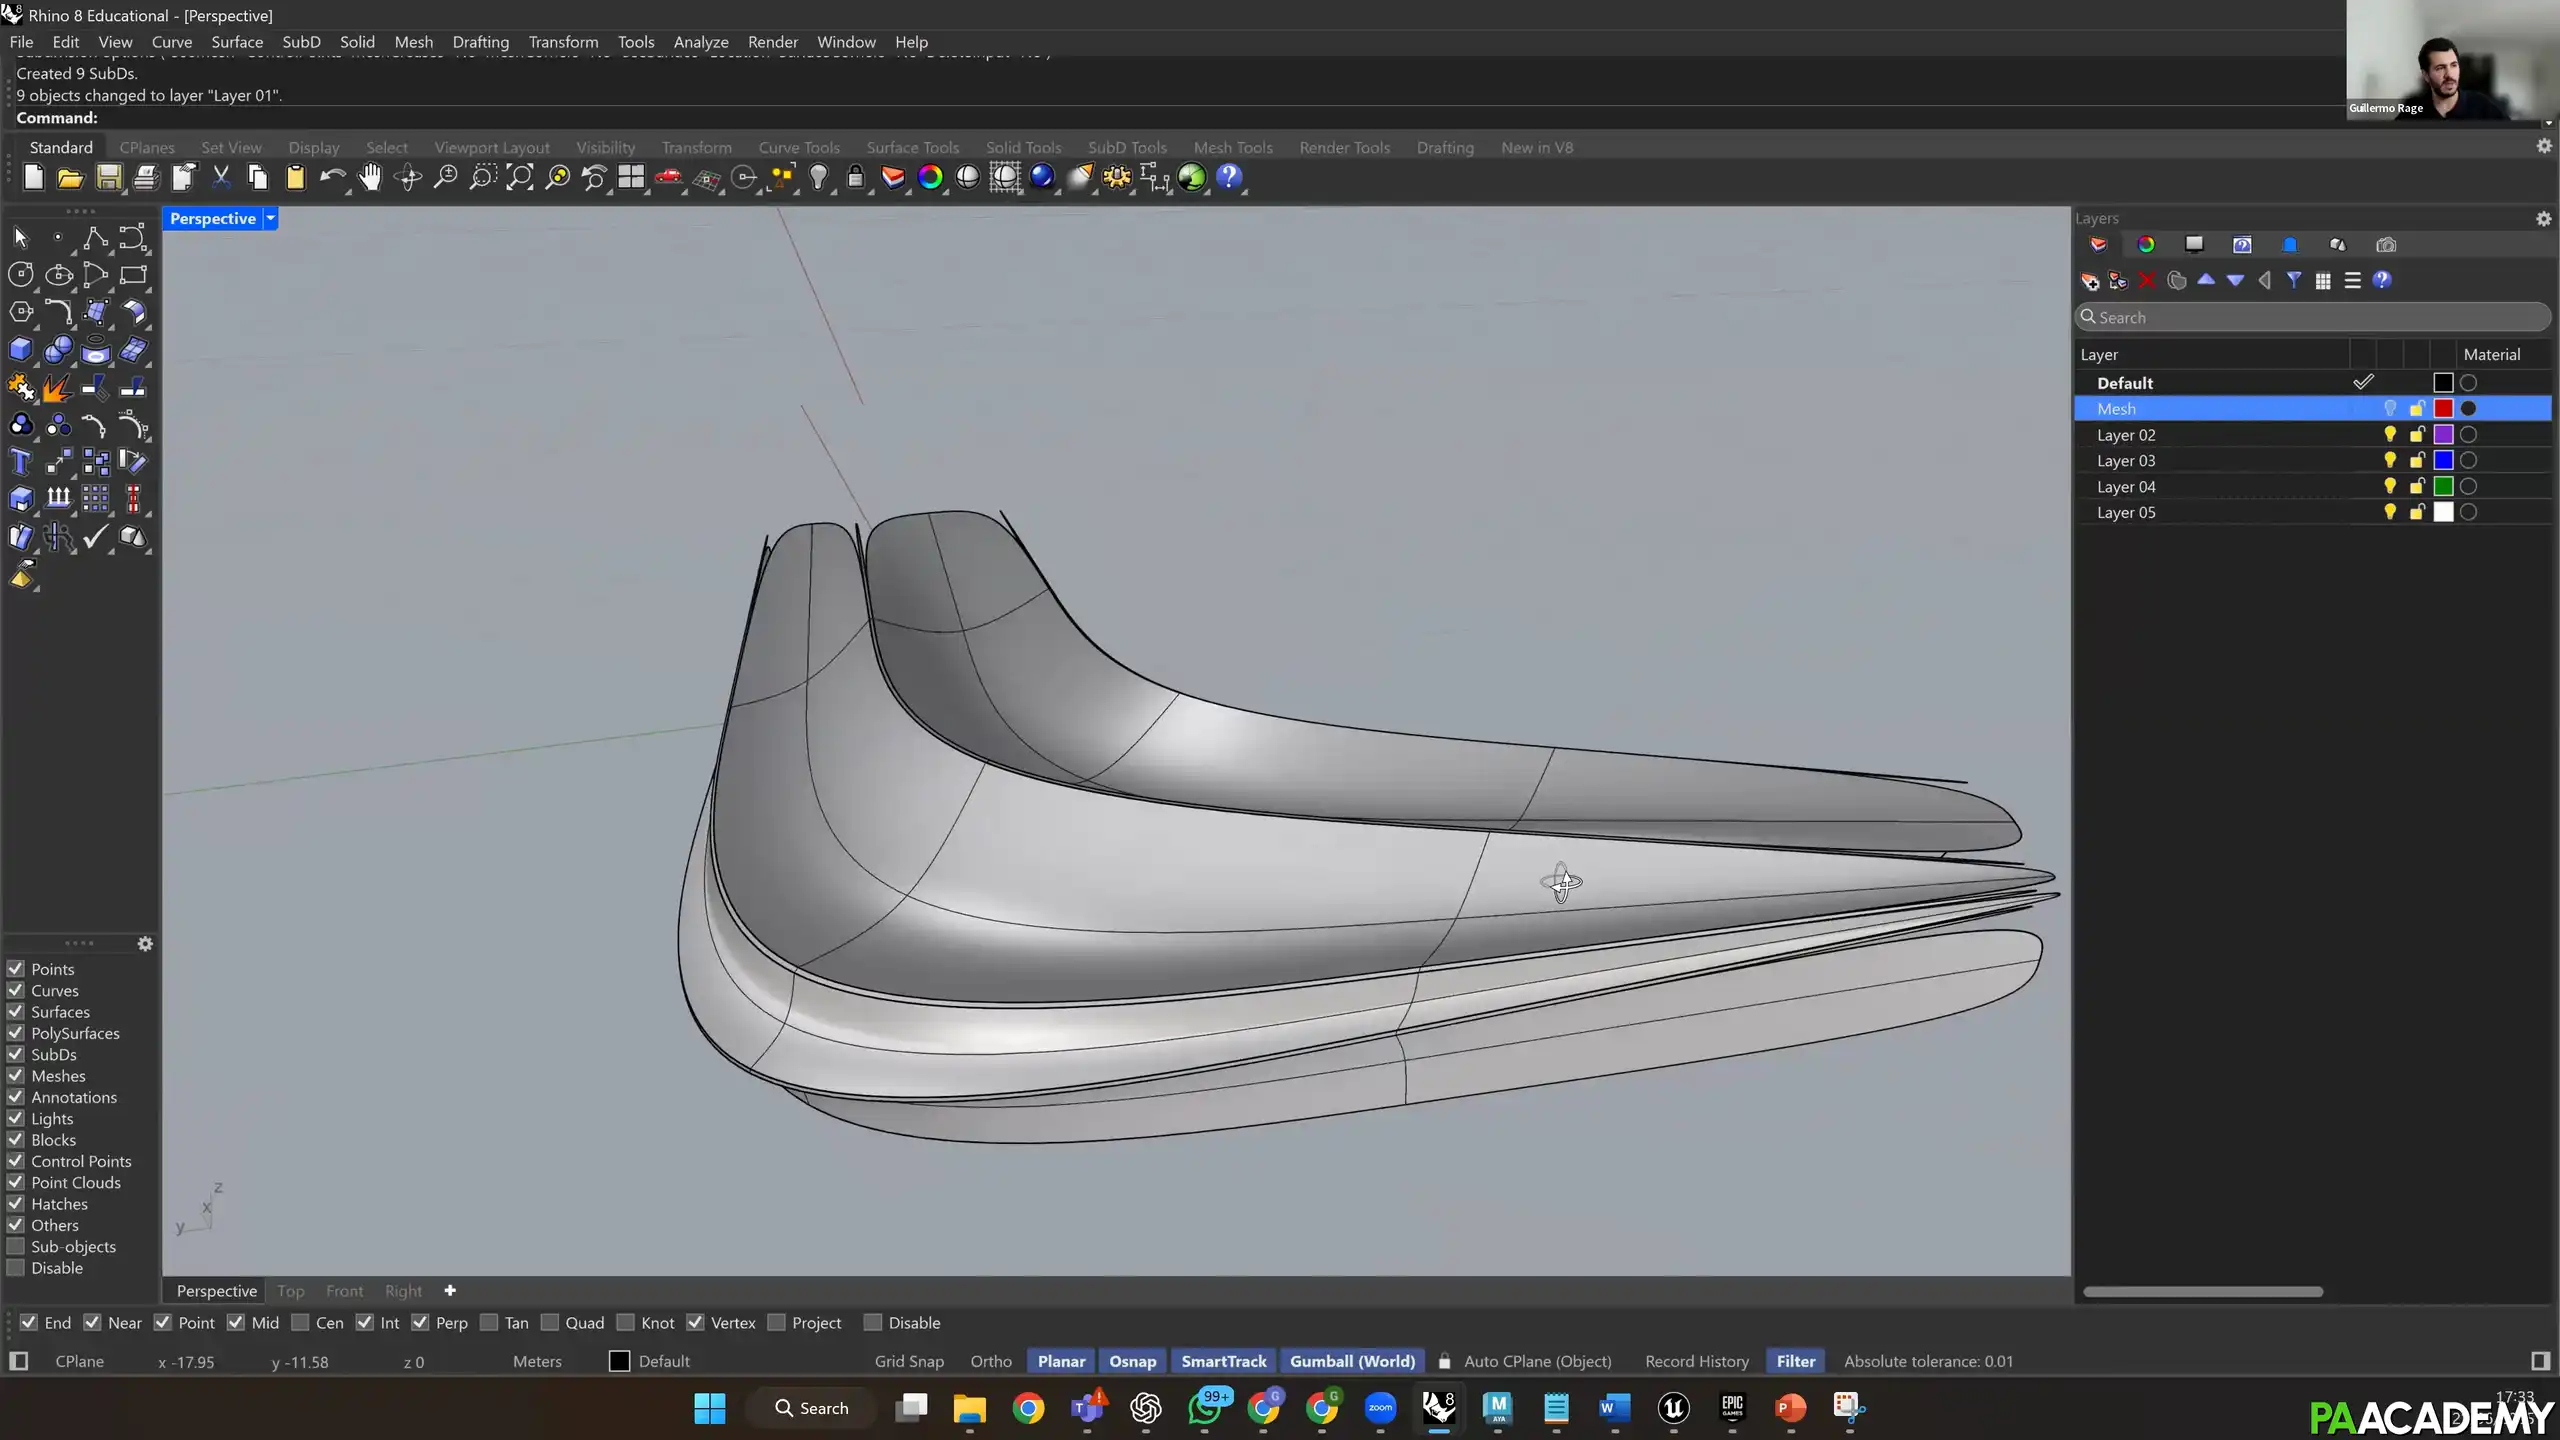2560x1440 pixels.
Task: Click the Help question mark toolbar icon
Action: click(x=1229, y=178)
